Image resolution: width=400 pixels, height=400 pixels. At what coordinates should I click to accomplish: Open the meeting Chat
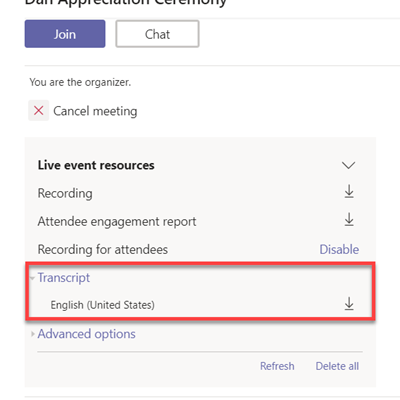(x=157, y=34)
